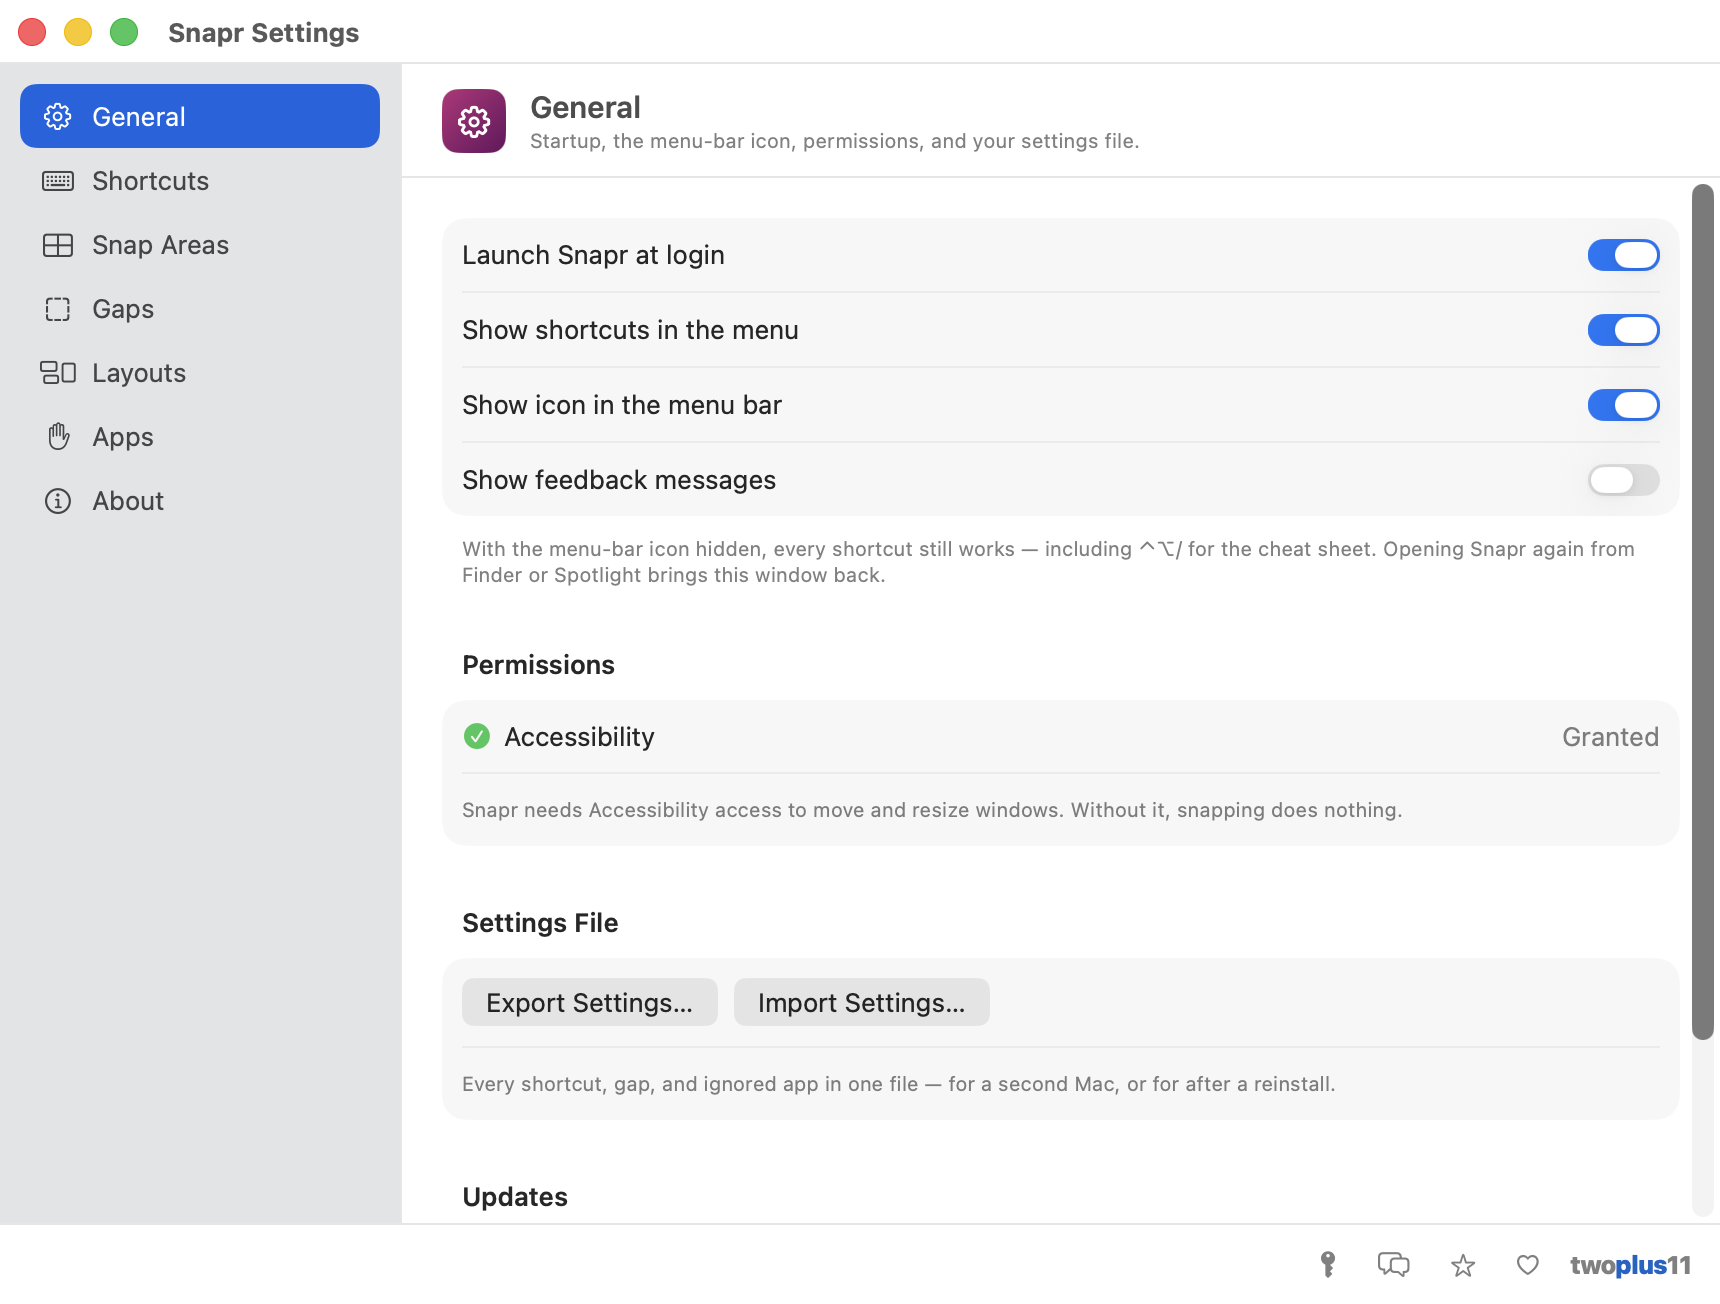
Task: Select the General sidebar tab
Action: click(200, 116)
